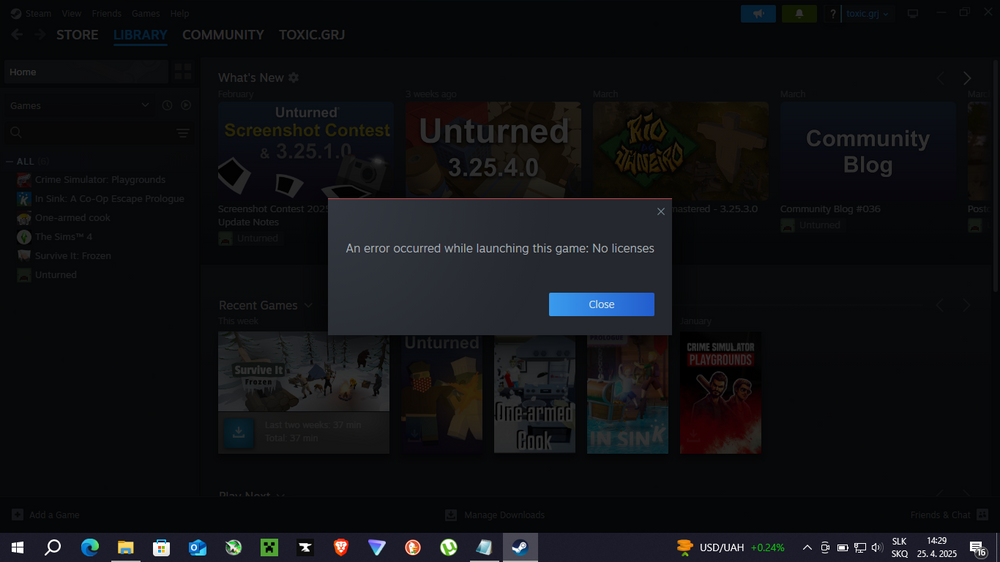The width and height of the screenshot is (1000, 562).
Task: Dismiss error dialog with X icon
Action: point(661,212)
